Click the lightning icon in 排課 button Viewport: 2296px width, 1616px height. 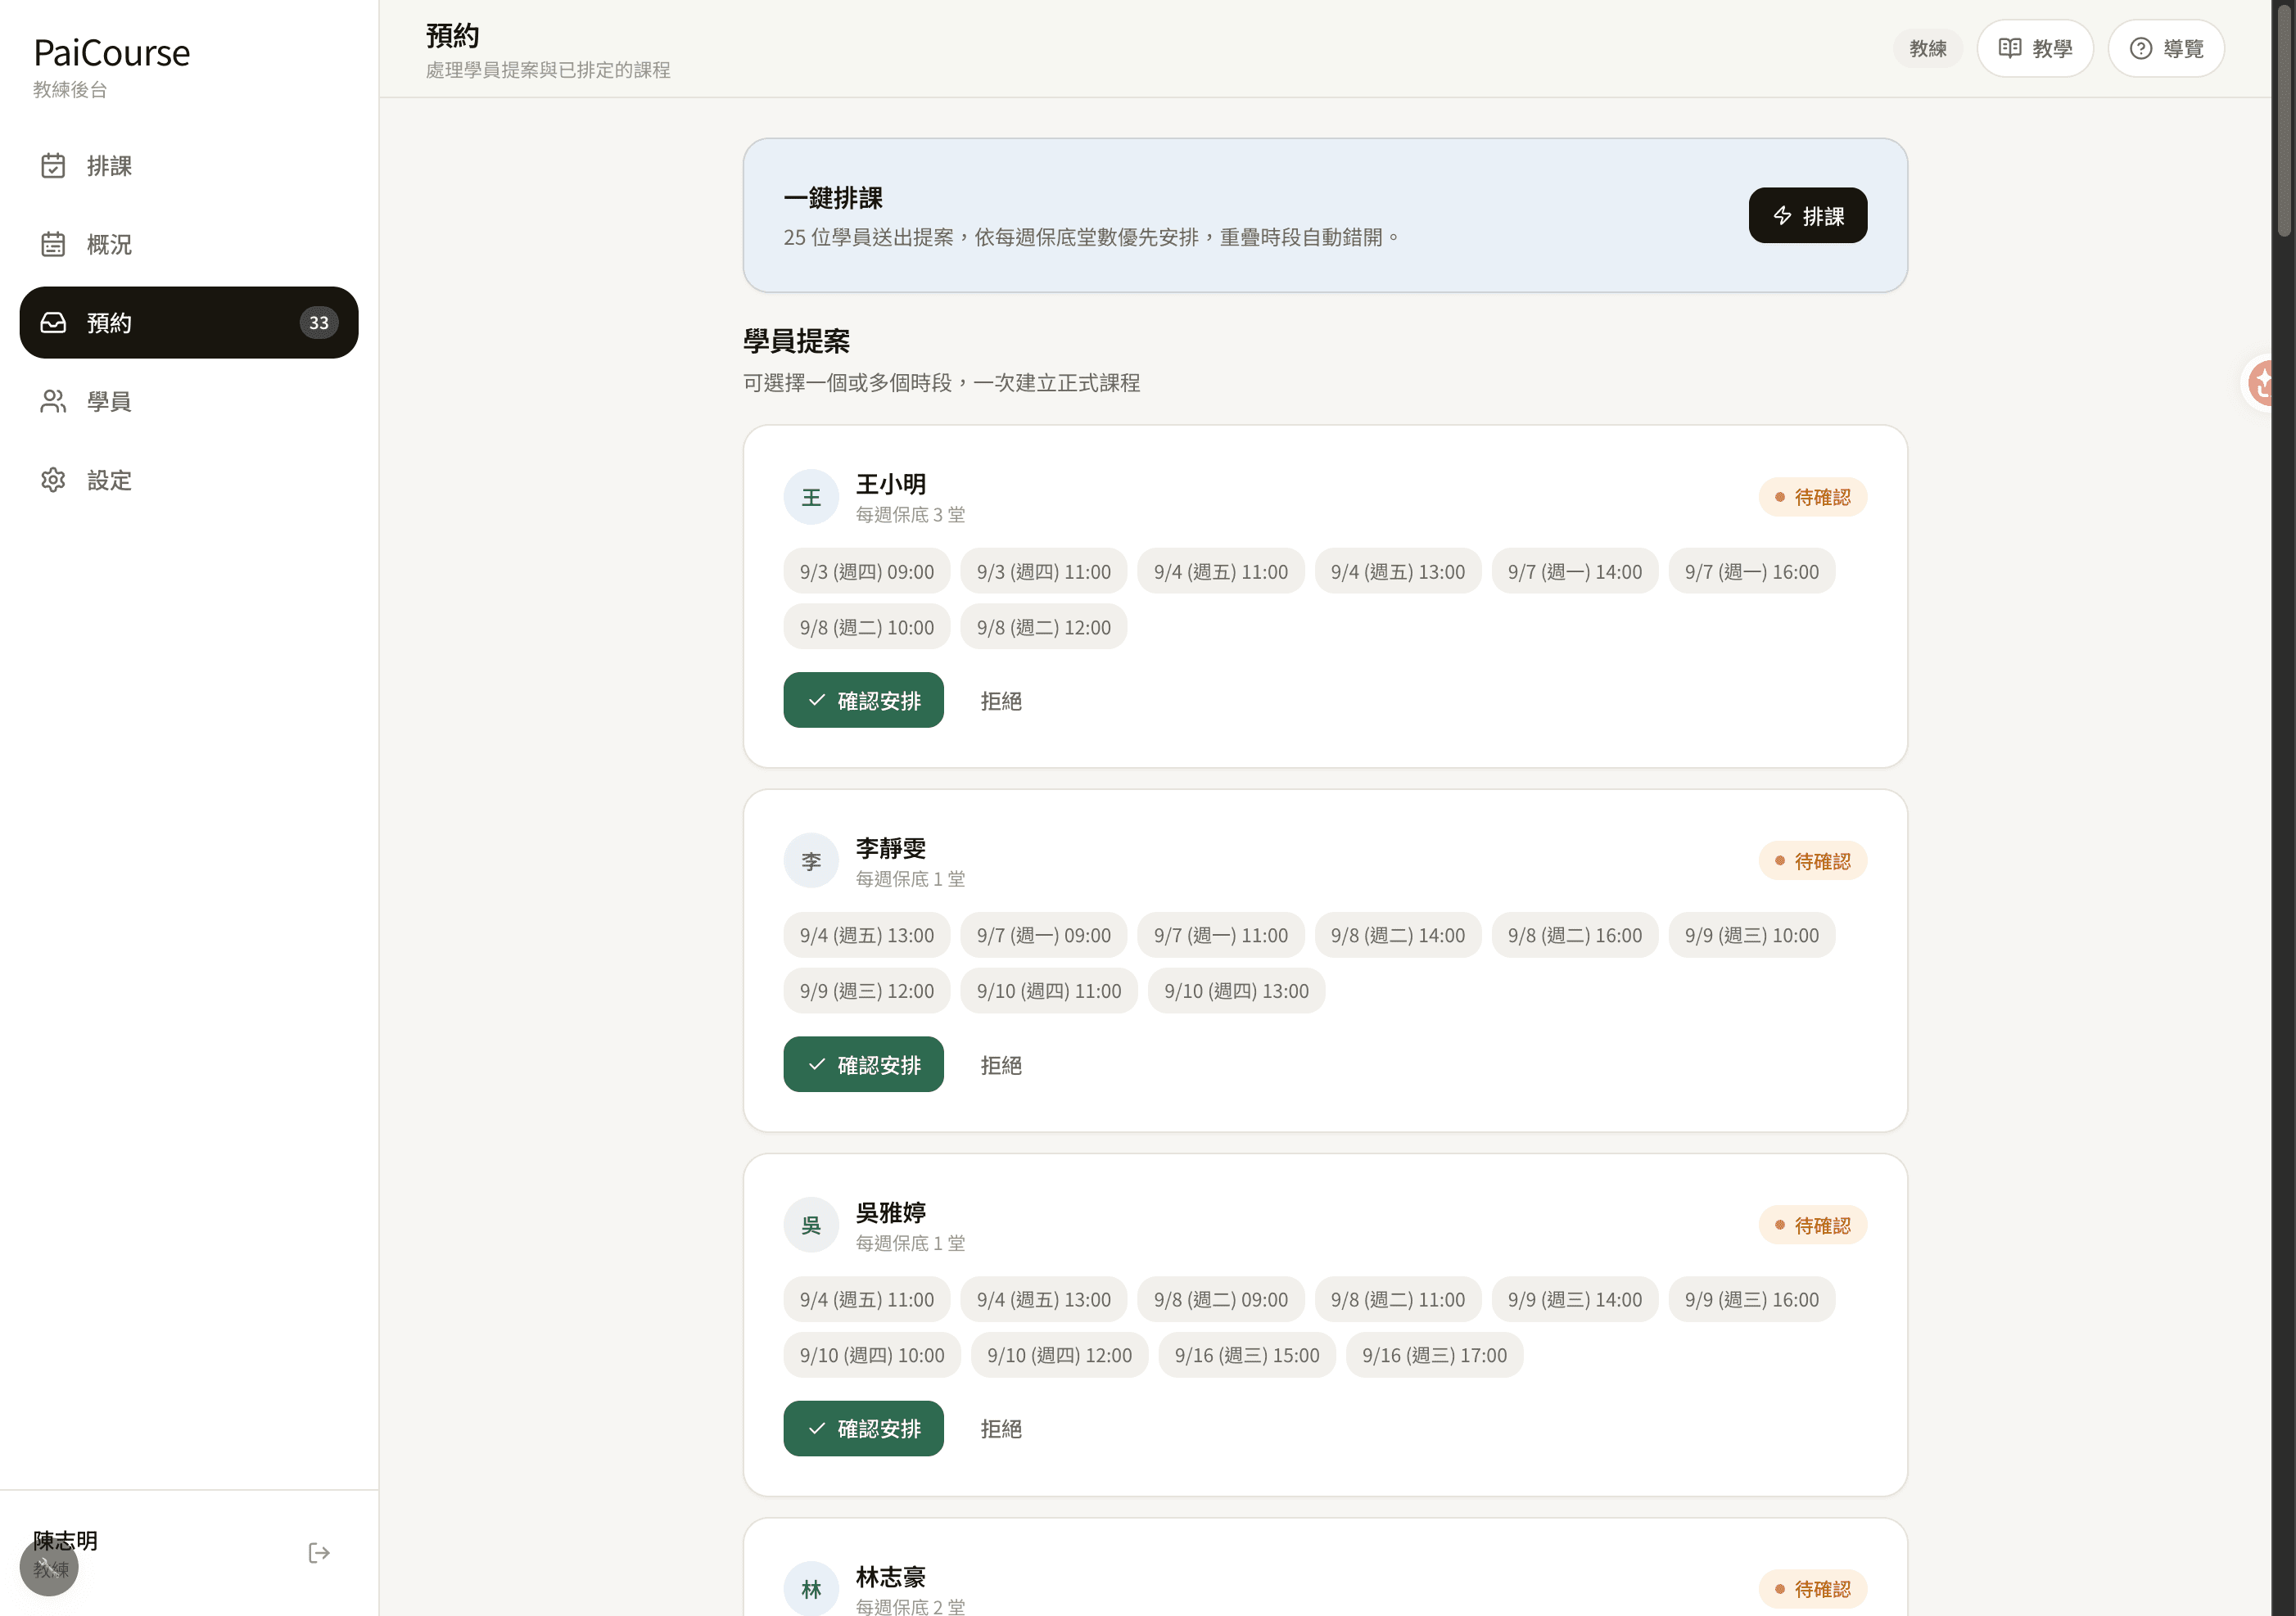pos(1782,216)
